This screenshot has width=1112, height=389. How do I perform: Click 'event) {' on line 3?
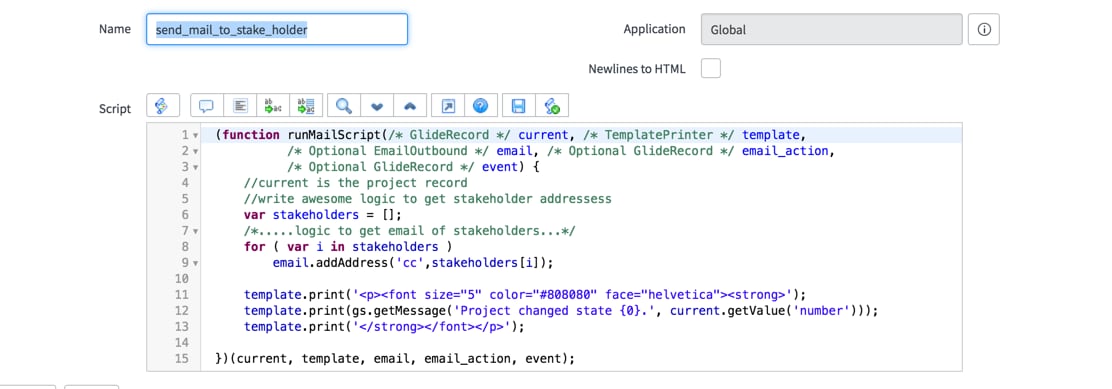tap(512, 167)
